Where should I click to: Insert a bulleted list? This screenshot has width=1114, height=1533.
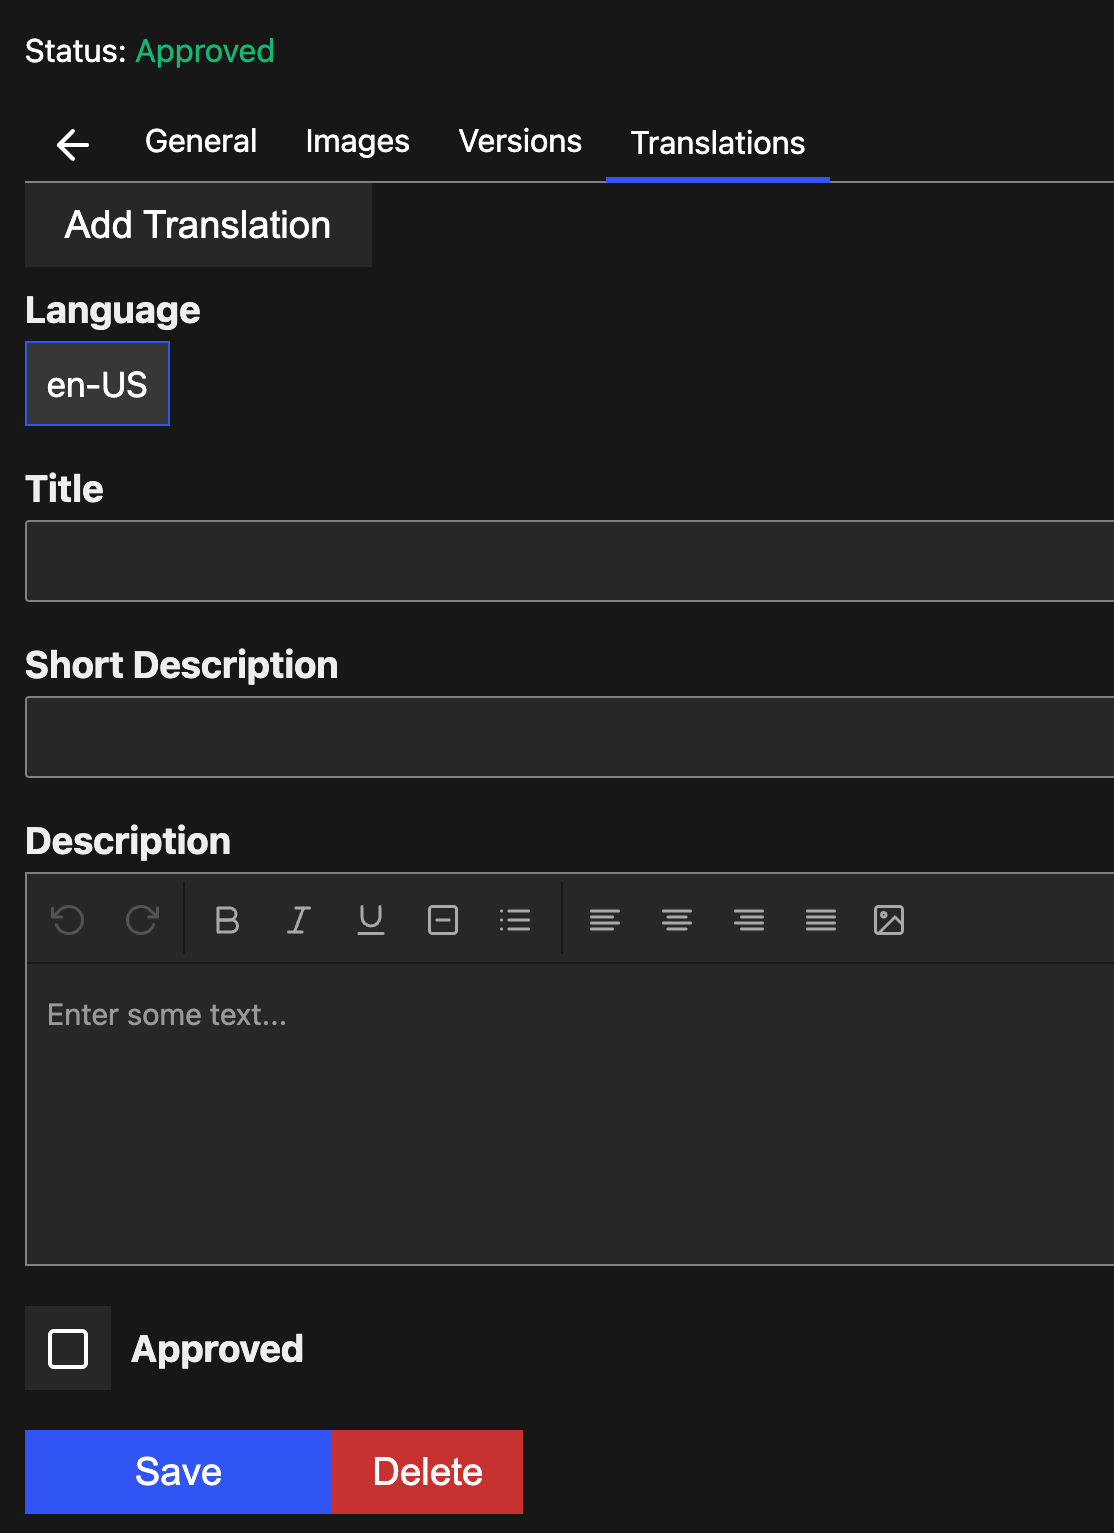click(x=515, y=919)
